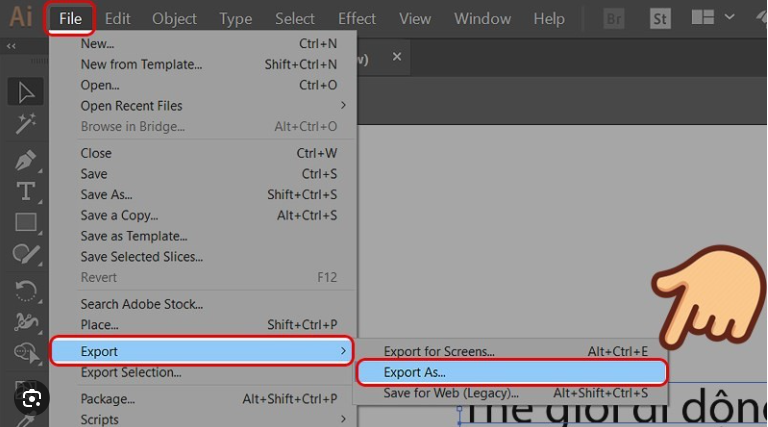Select the Magic Wand tool
The width and height of the screenshot is (768, 427).
tap(26, 124)
